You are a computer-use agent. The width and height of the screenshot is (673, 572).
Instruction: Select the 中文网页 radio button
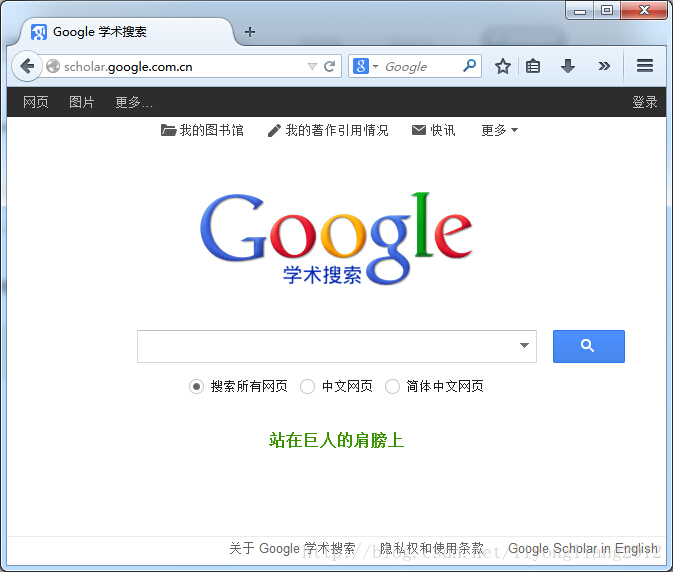tap(307, 387)
